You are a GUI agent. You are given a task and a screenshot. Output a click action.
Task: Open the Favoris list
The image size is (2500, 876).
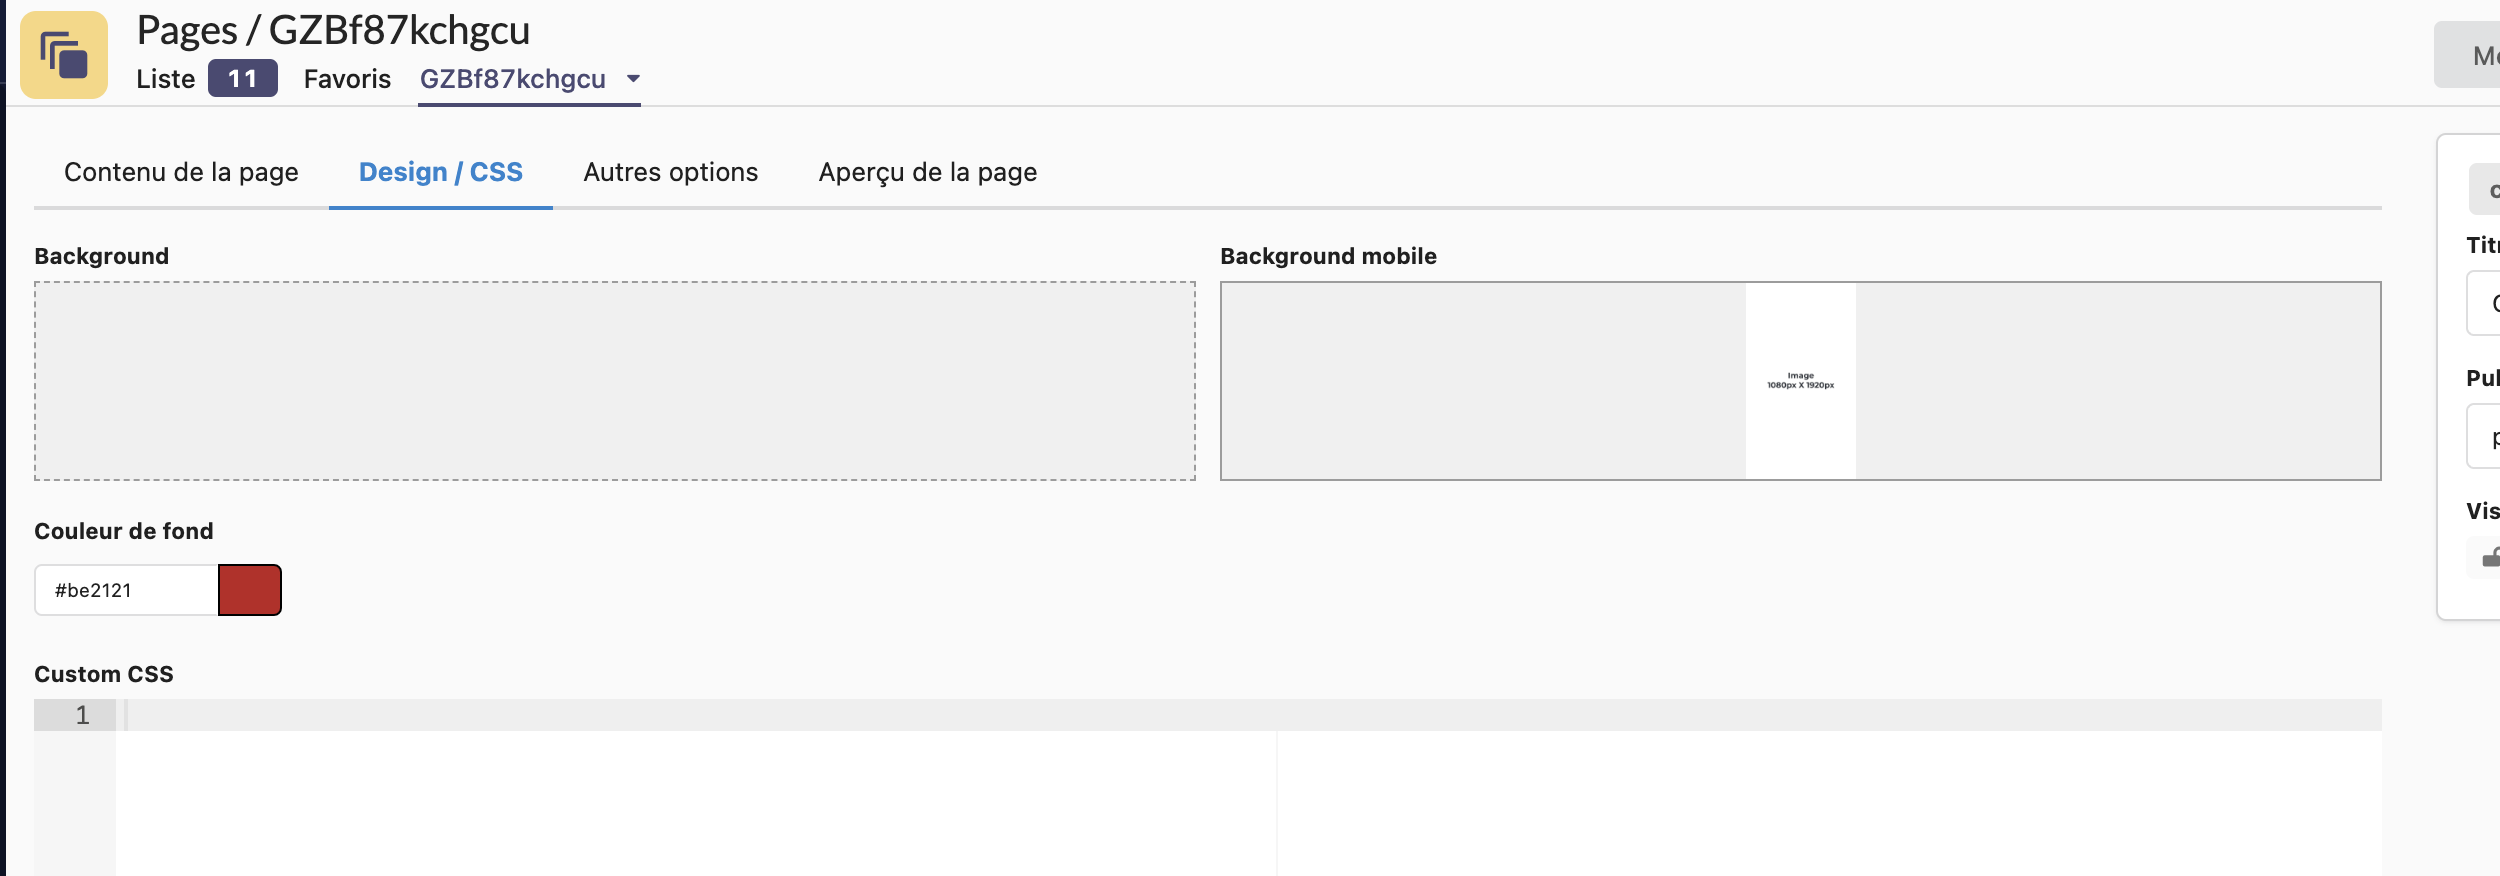click(x=347, y=79)
